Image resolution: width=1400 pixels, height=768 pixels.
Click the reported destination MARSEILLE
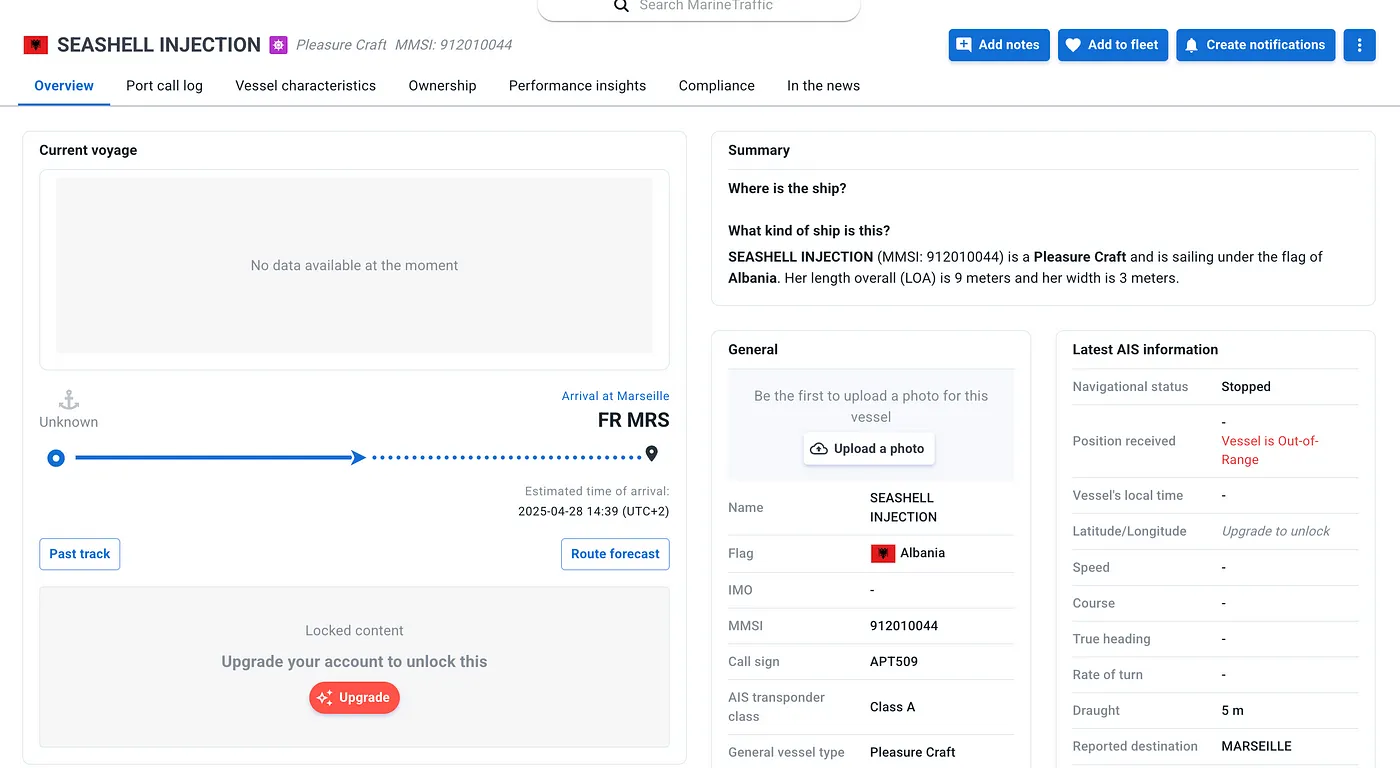coord(1256,746)
